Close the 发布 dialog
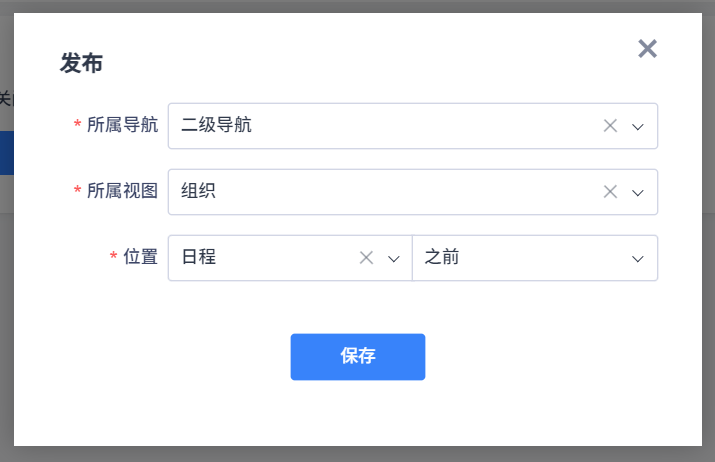The image size is (715, 462). coord(647,48)
